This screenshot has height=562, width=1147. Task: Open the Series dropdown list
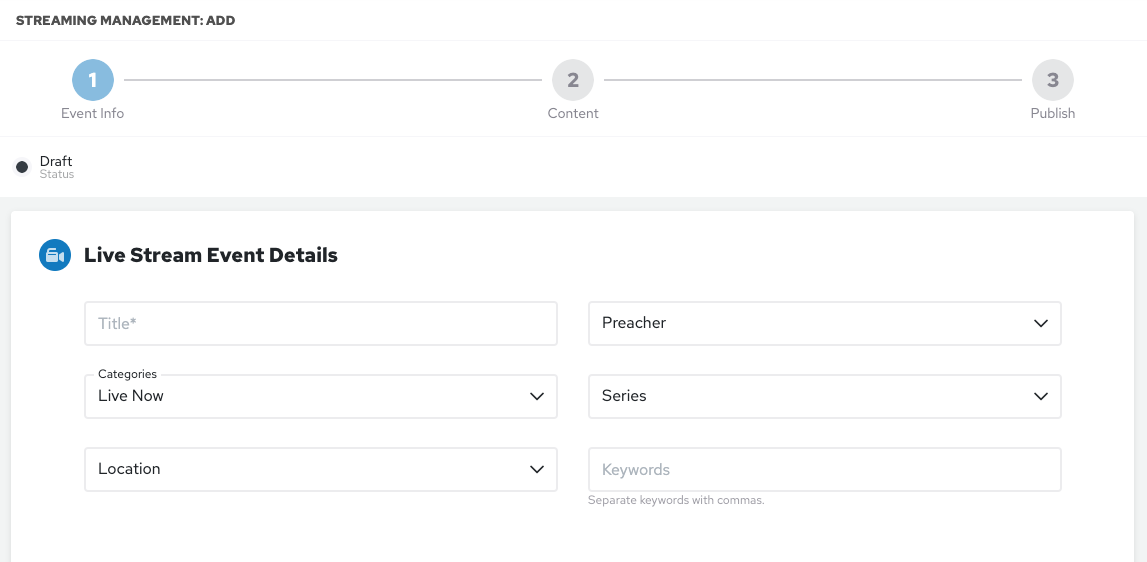pyautogui.click(x=810, y=397)
